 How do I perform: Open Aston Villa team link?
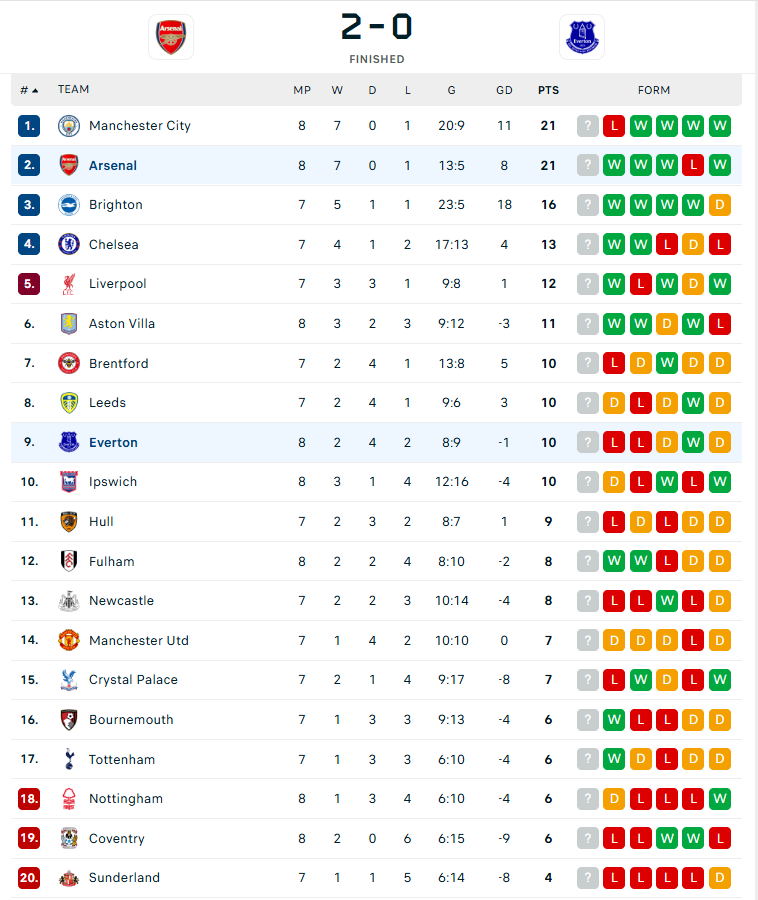tap(122, 324)
